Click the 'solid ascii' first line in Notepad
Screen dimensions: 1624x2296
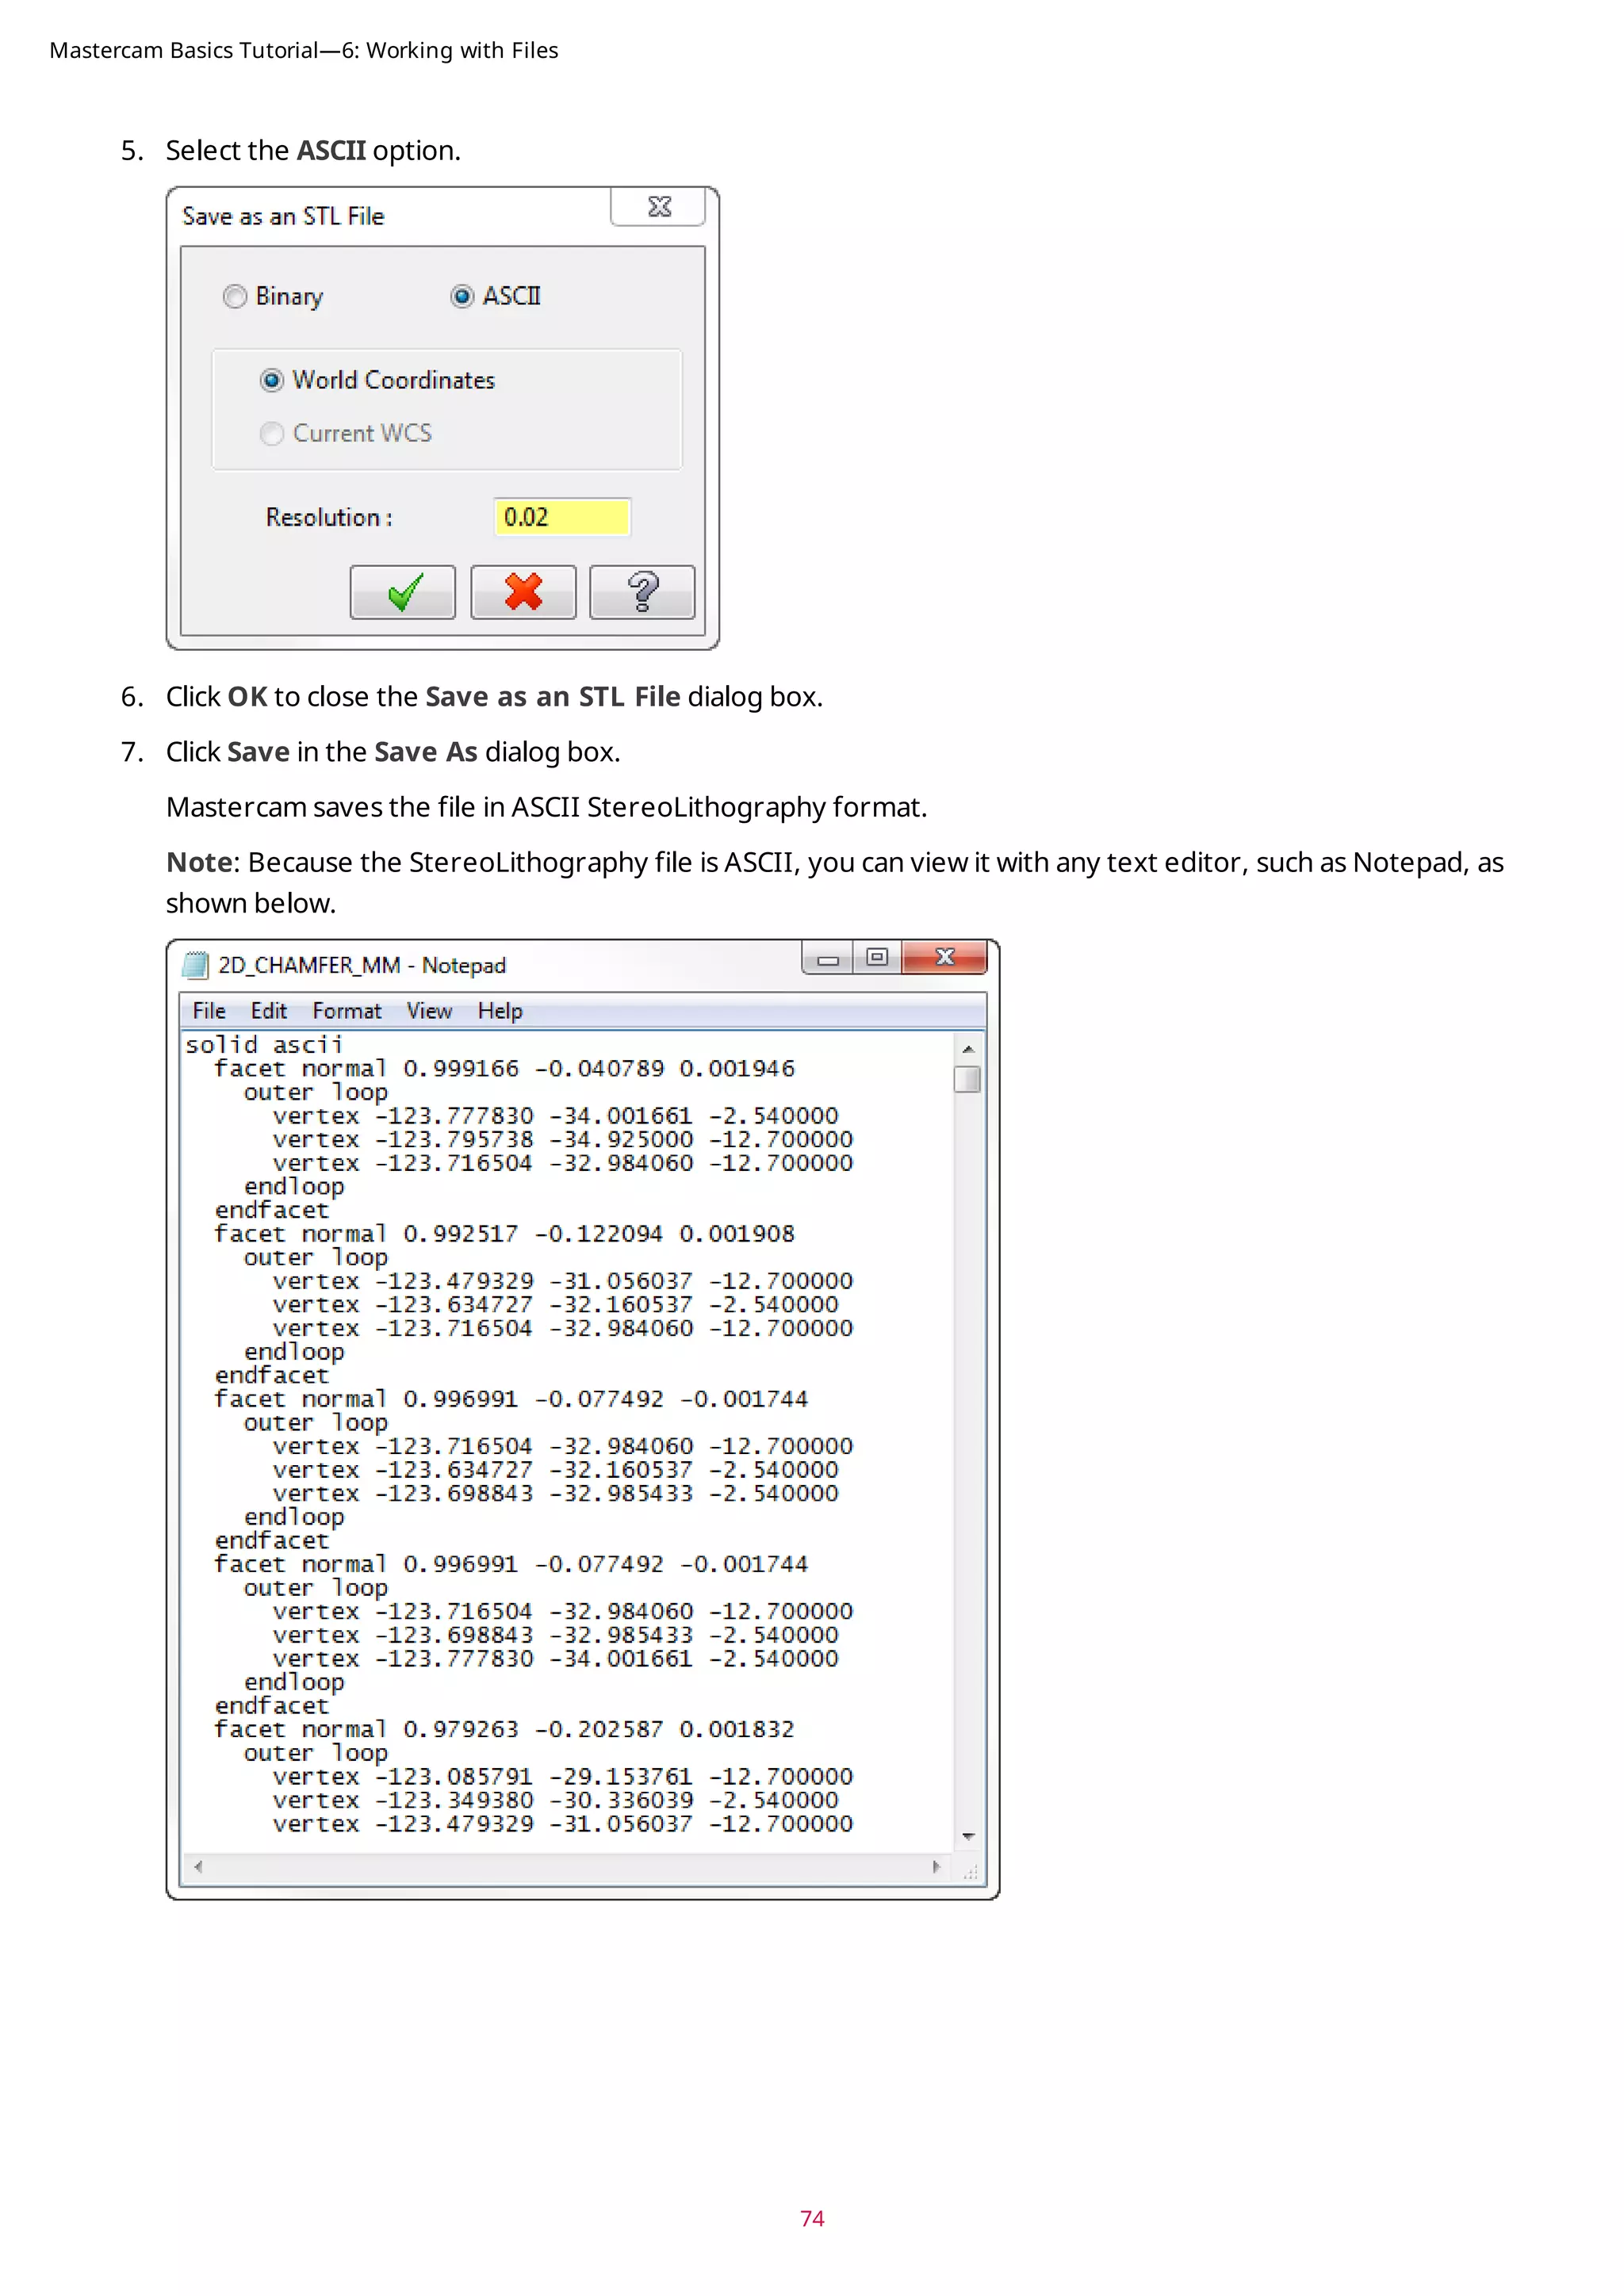point(264,1045)
